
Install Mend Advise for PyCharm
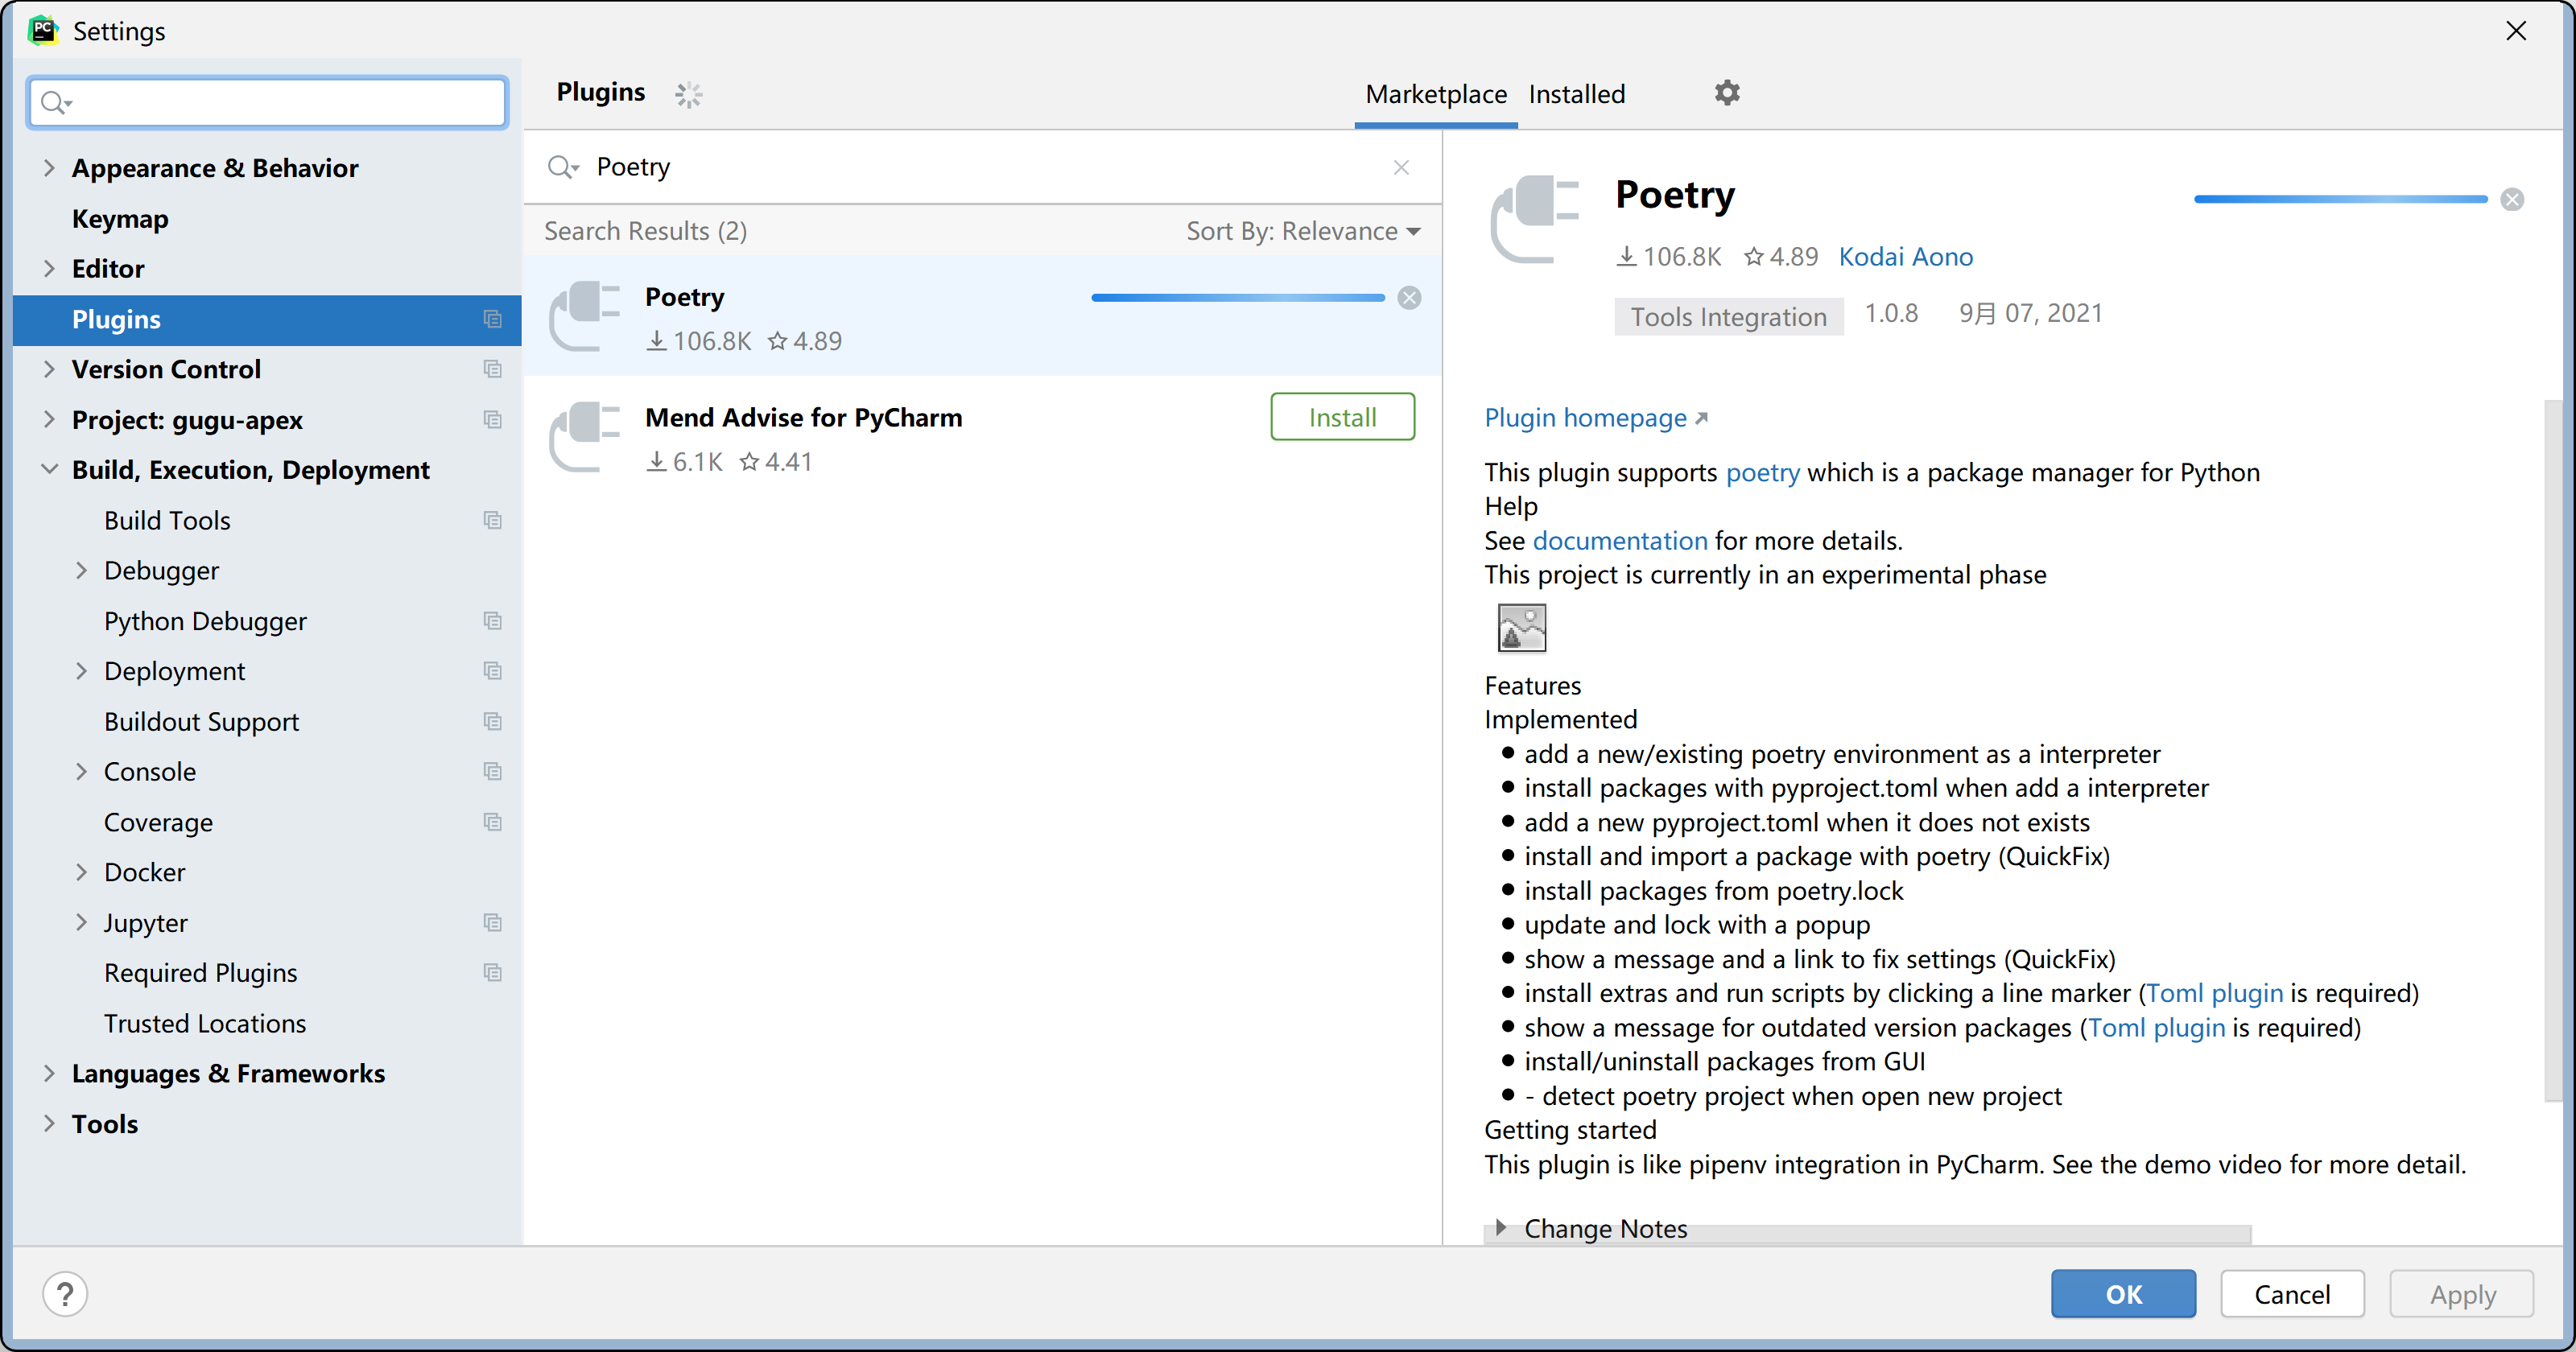(x=1342, y=417)
